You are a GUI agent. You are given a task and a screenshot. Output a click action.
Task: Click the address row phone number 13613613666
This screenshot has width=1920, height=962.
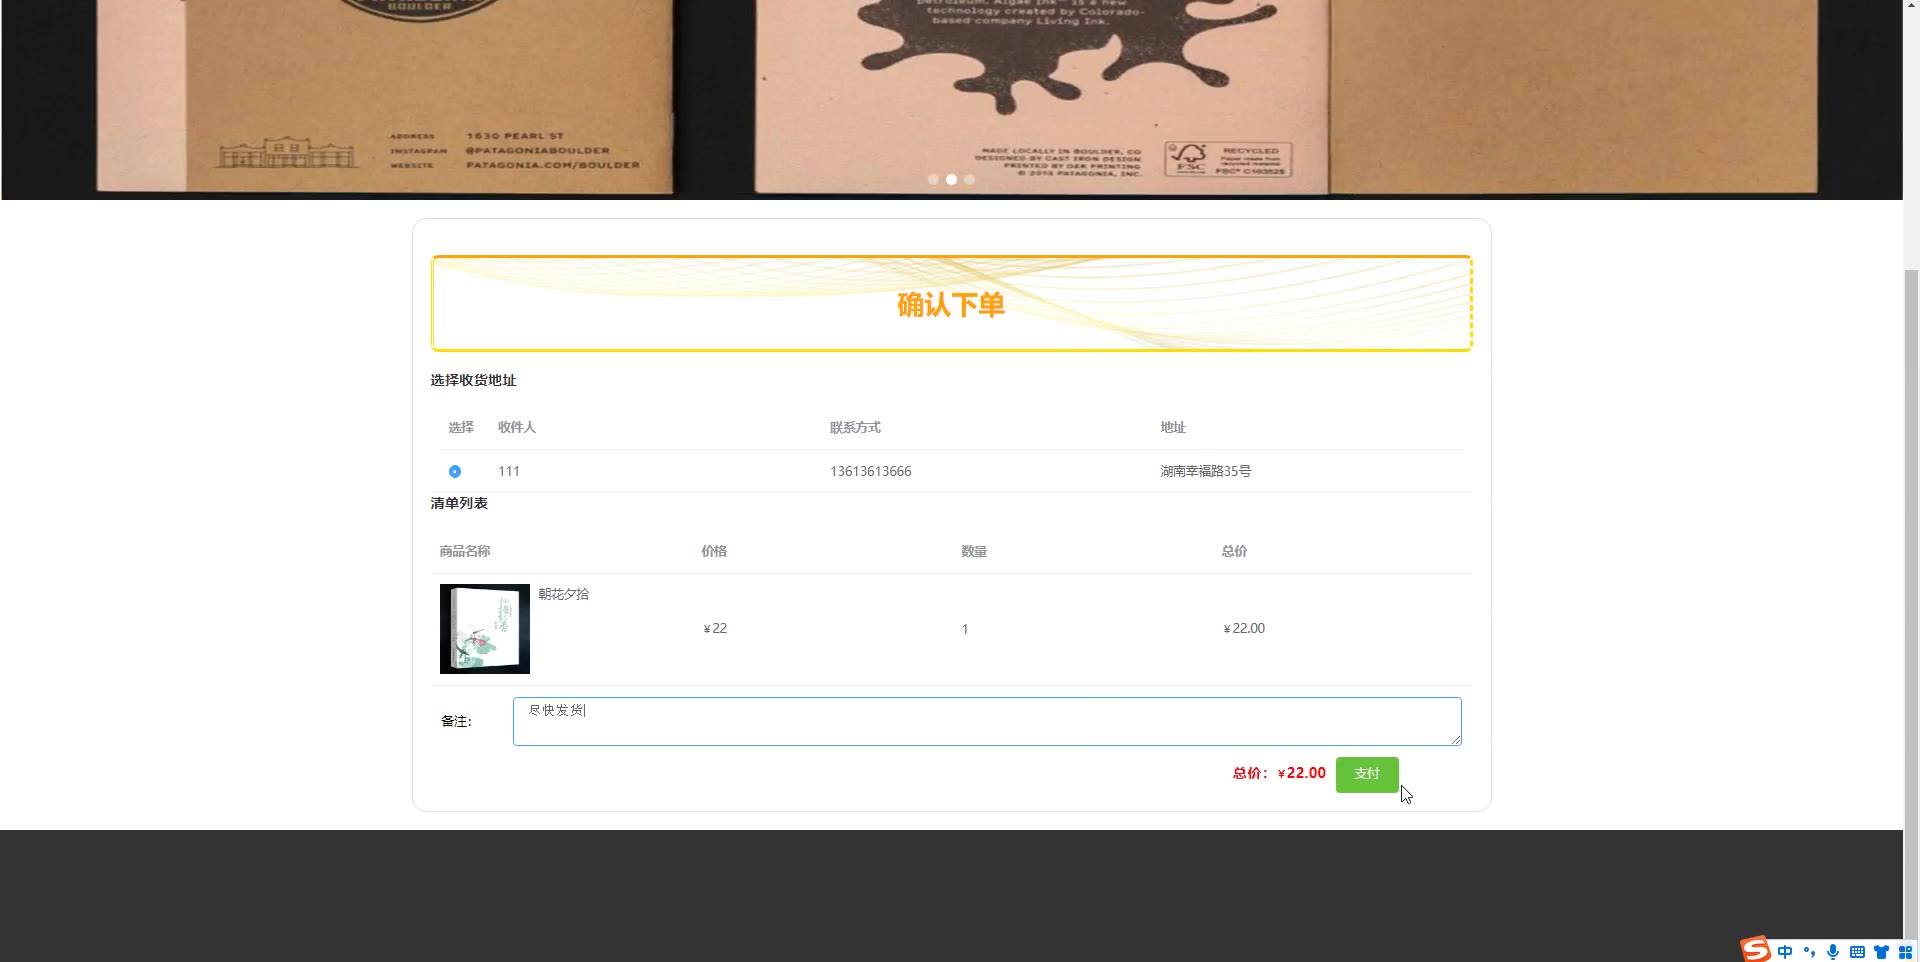click(x=871, y=471)
